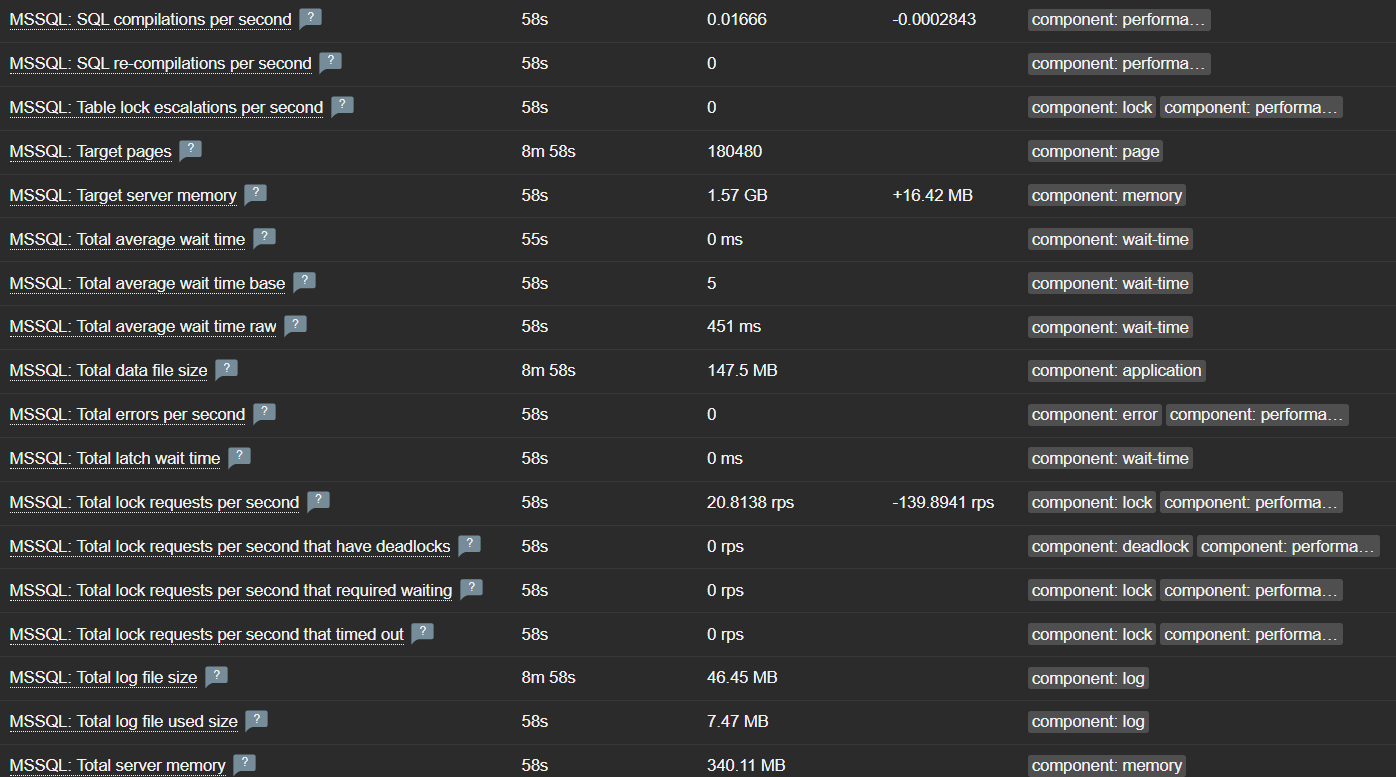Open help for Total average wait time base
Screen dimensions: 1396x777
click(305, 282)
